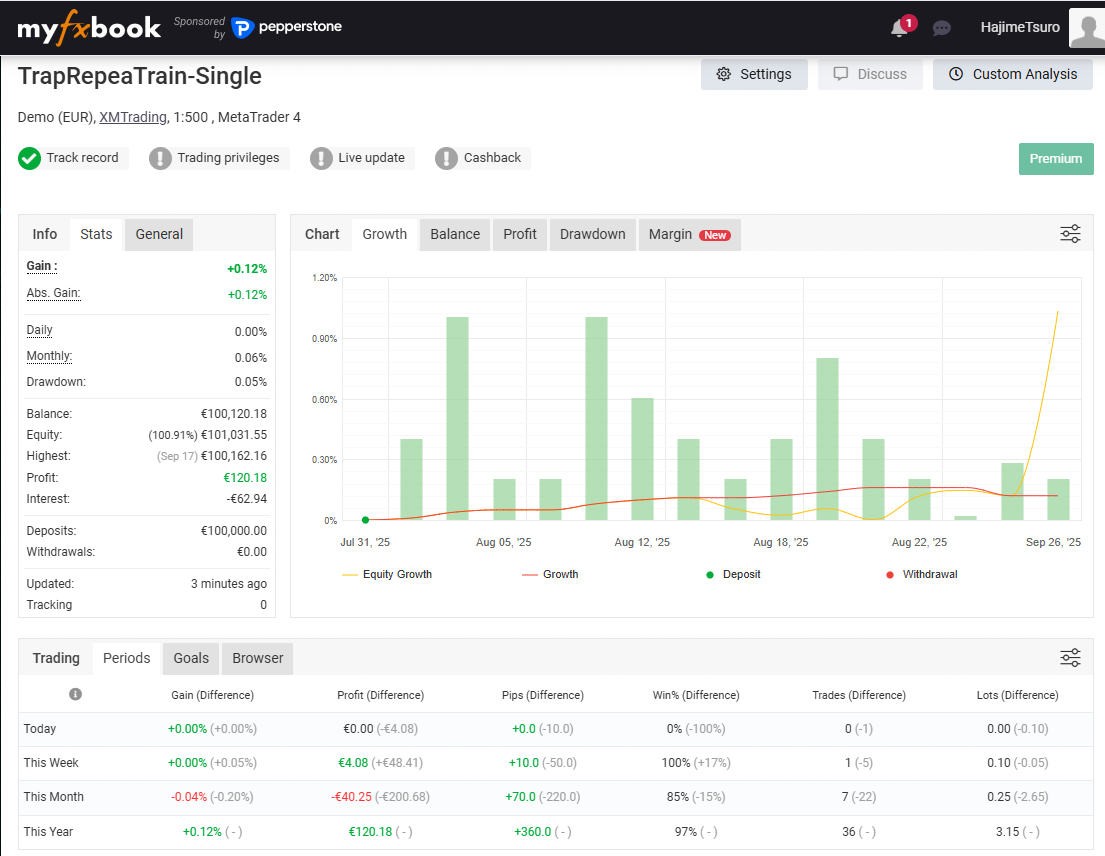Open chart options sliders icon
1105x856 pixels.
tap(1070, 234)
